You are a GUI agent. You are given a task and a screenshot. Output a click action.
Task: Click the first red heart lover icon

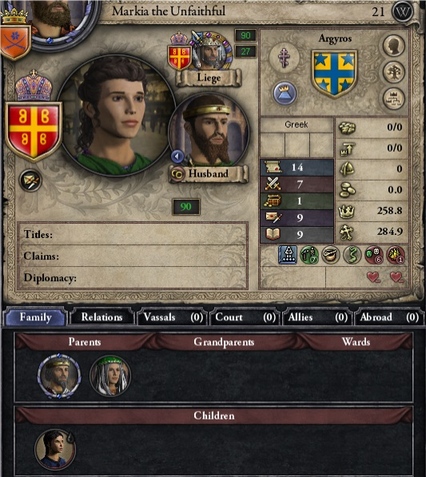[373, 277]
